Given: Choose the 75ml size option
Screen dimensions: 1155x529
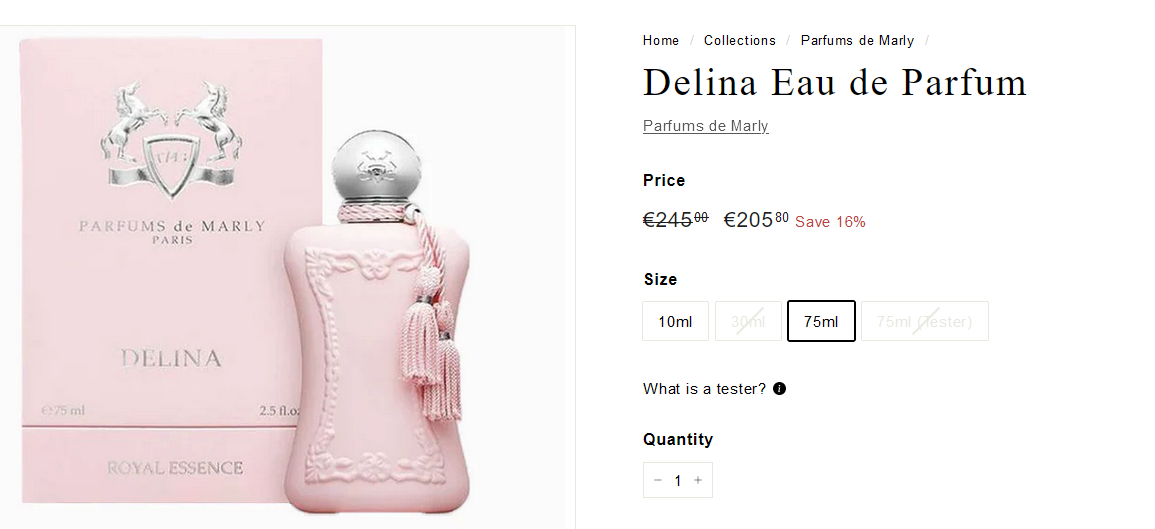Looking at the screenshot, I should [821, 321].
